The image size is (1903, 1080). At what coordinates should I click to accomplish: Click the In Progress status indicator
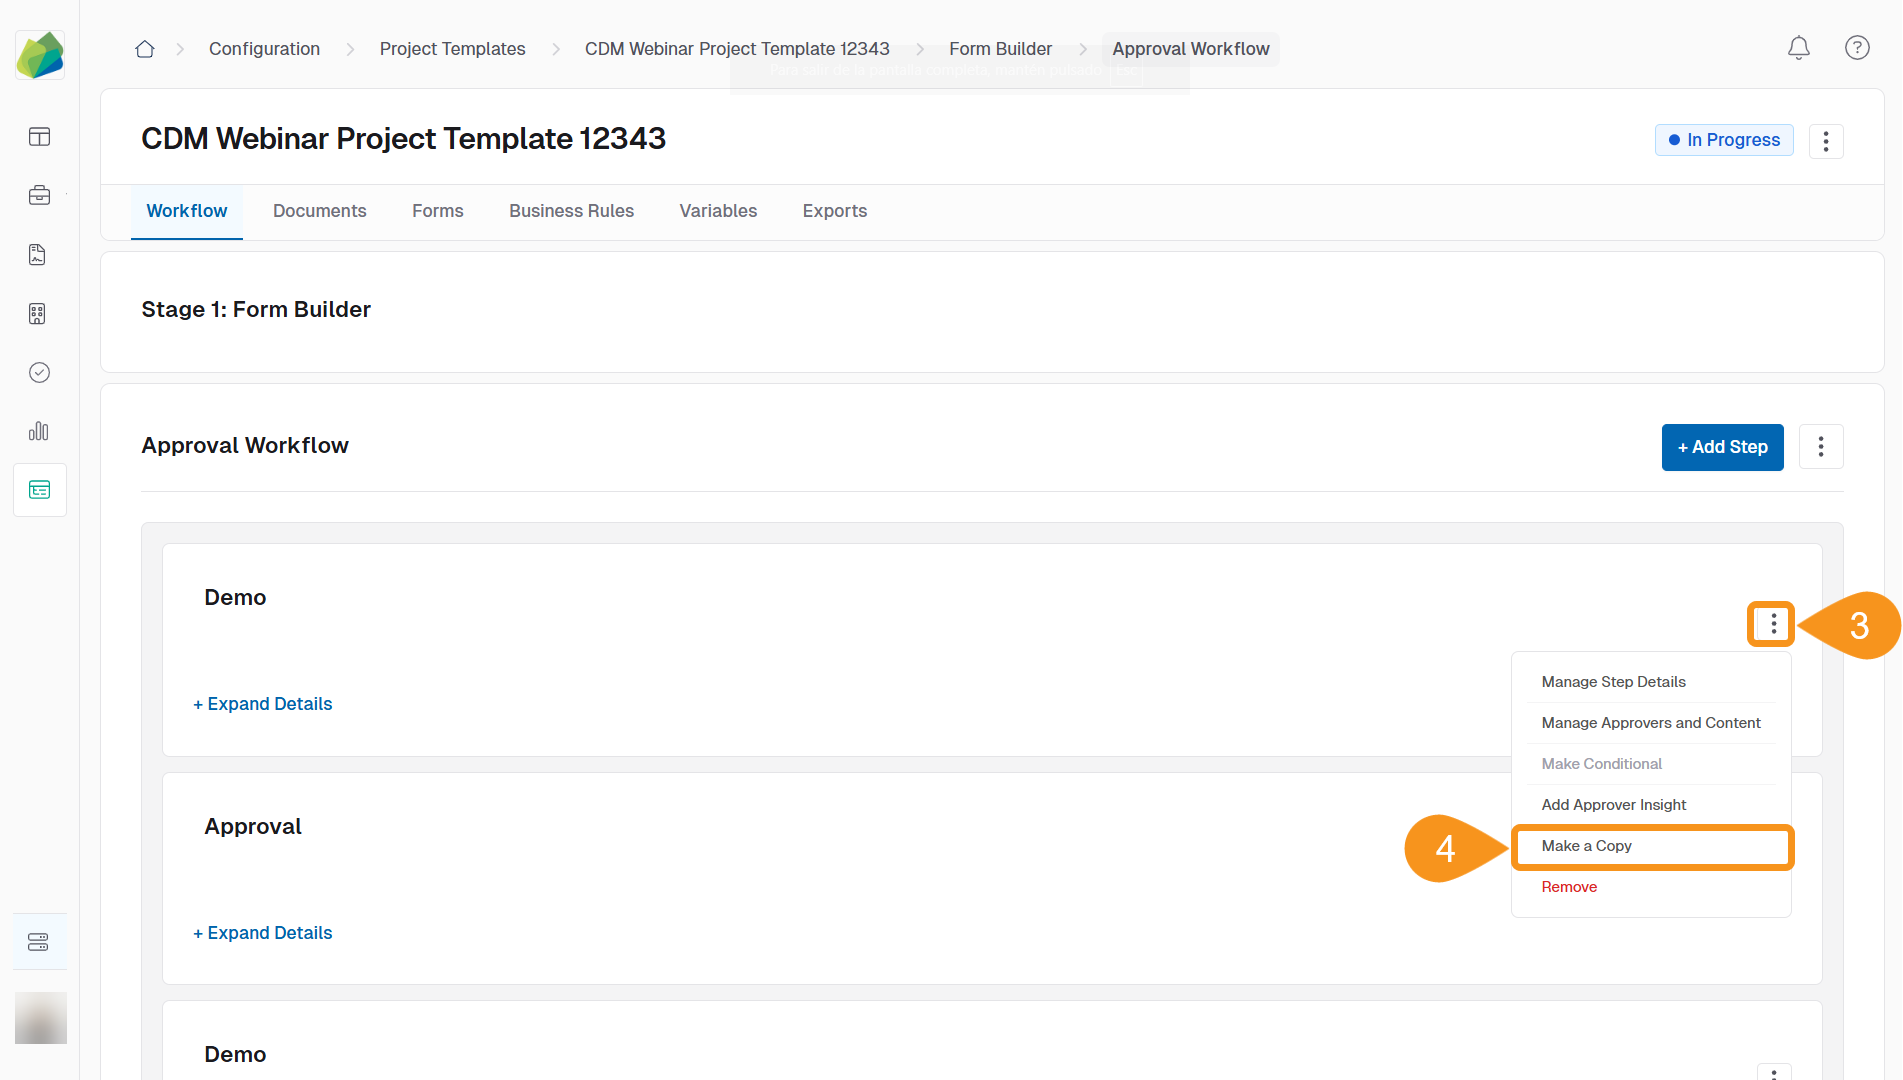click(1723, 140)
